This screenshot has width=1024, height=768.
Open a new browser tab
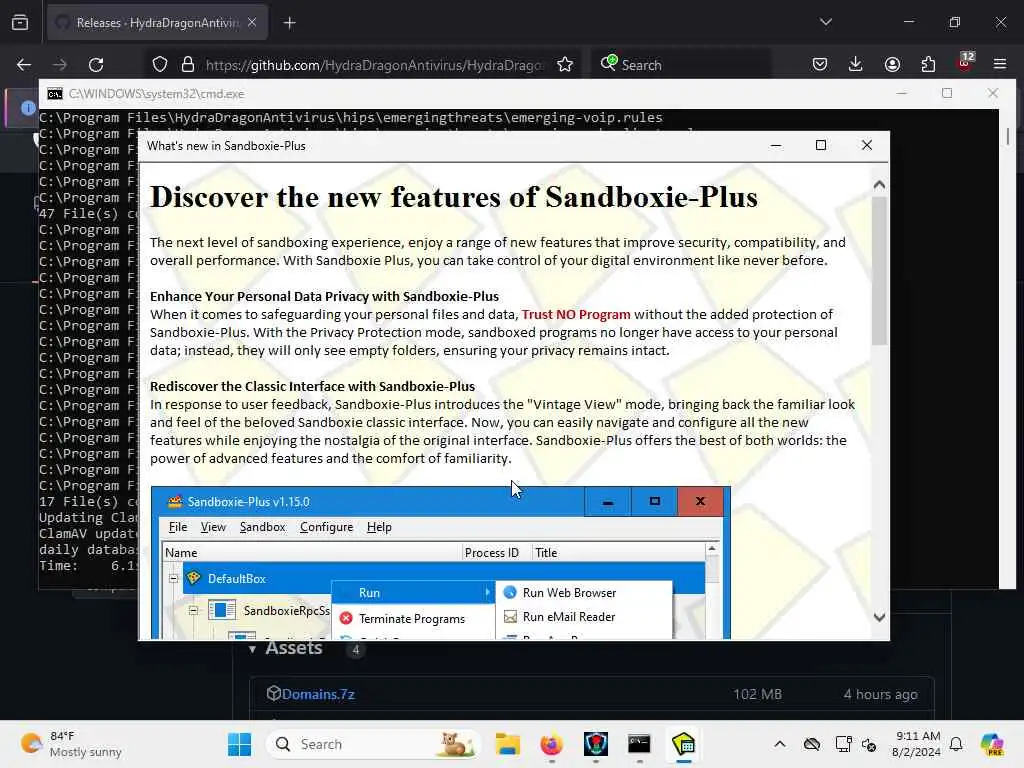pyautogui.click(x=289, y=23)
